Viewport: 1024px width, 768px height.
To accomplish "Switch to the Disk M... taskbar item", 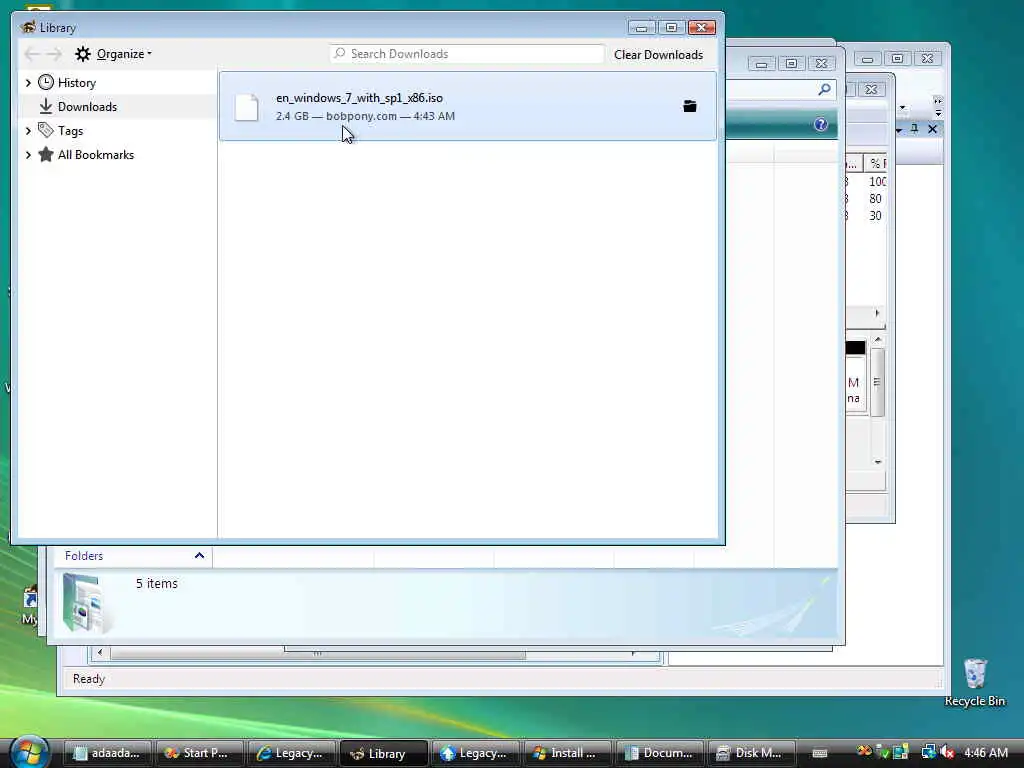I will (752, 753).
